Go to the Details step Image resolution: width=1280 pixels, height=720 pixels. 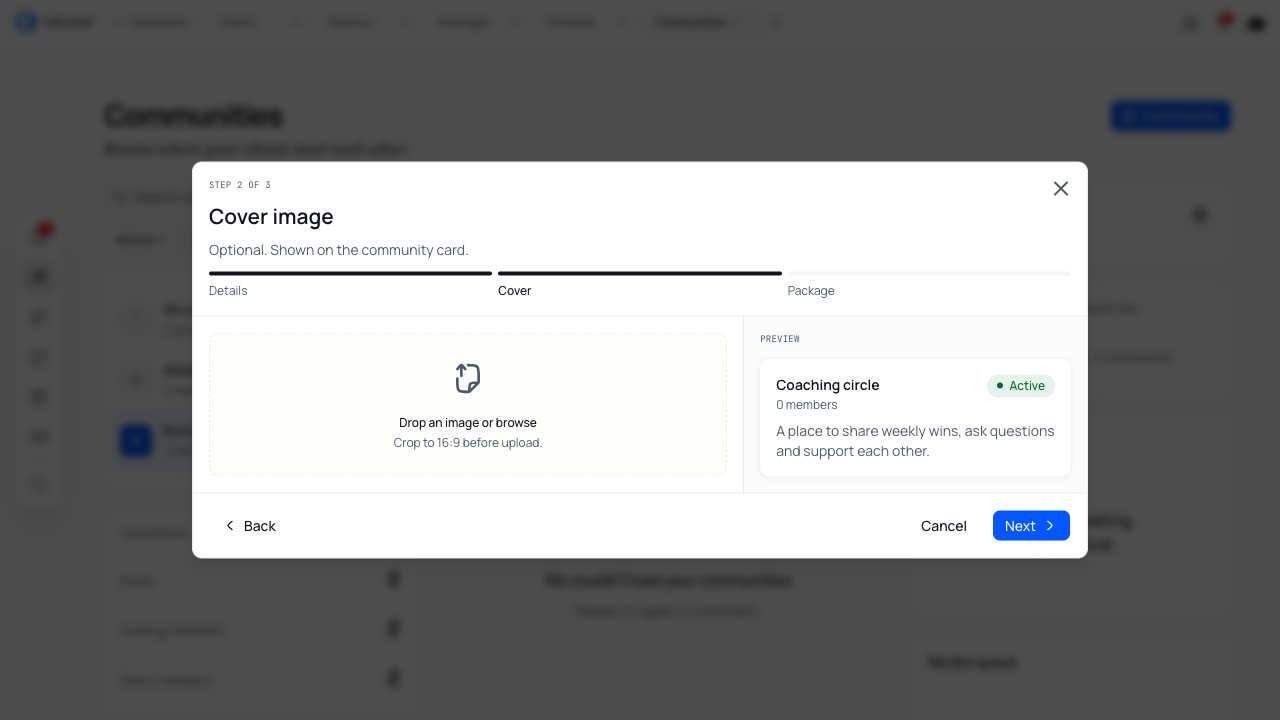pyautogui.click(x=228, y=291)
